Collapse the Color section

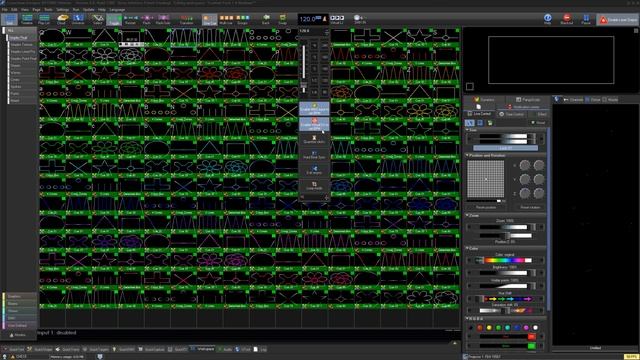[467, 248]
